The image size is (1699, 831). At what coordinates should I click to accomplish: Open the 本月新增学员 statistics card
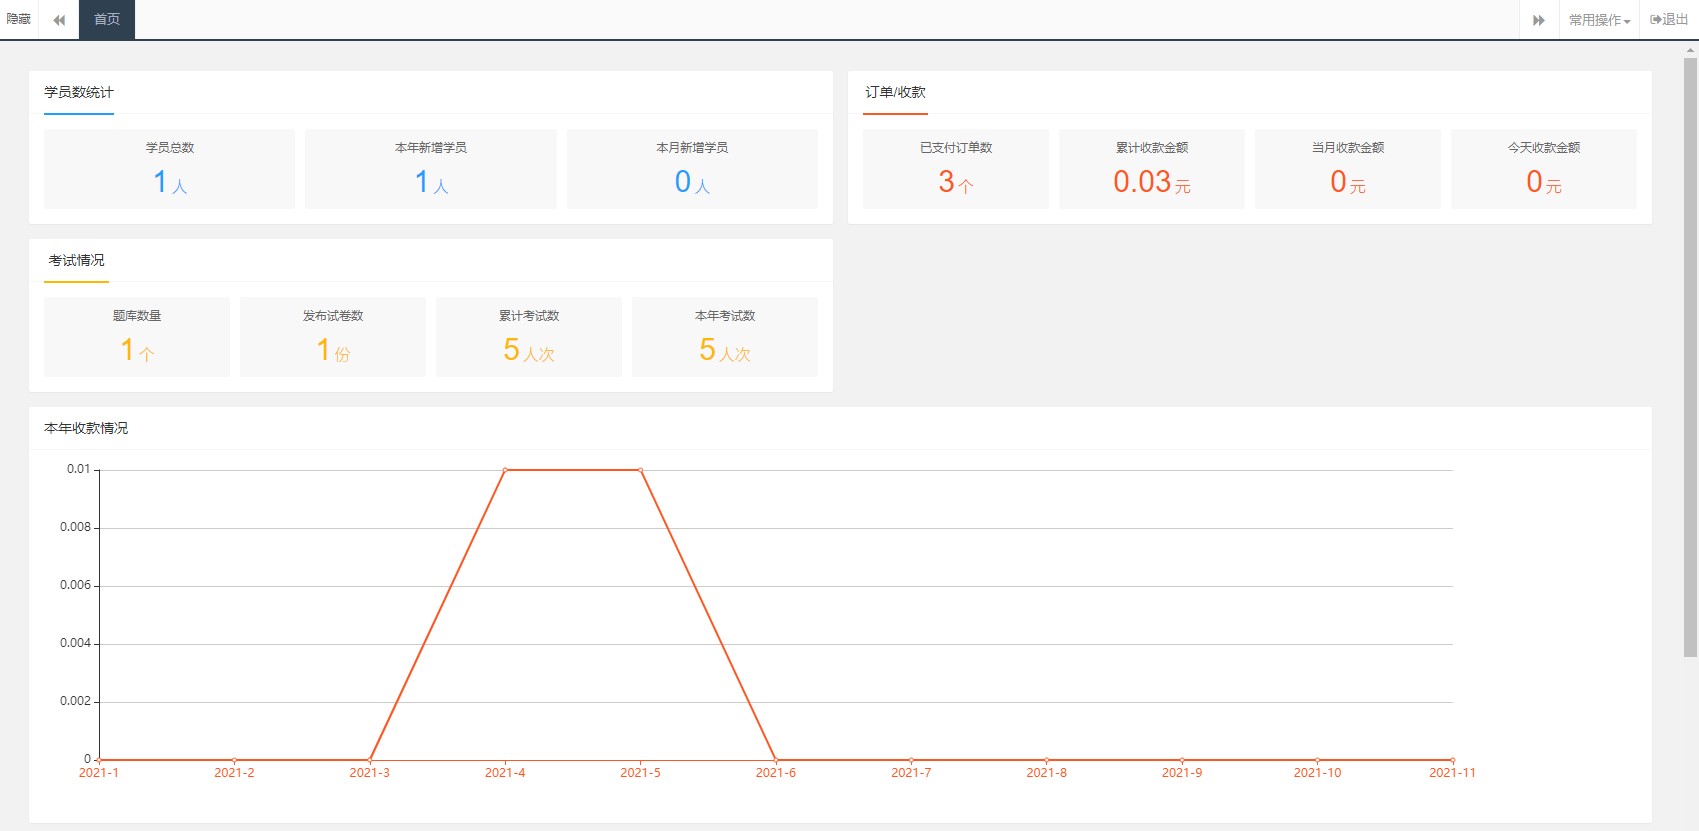tap(691, 168)
